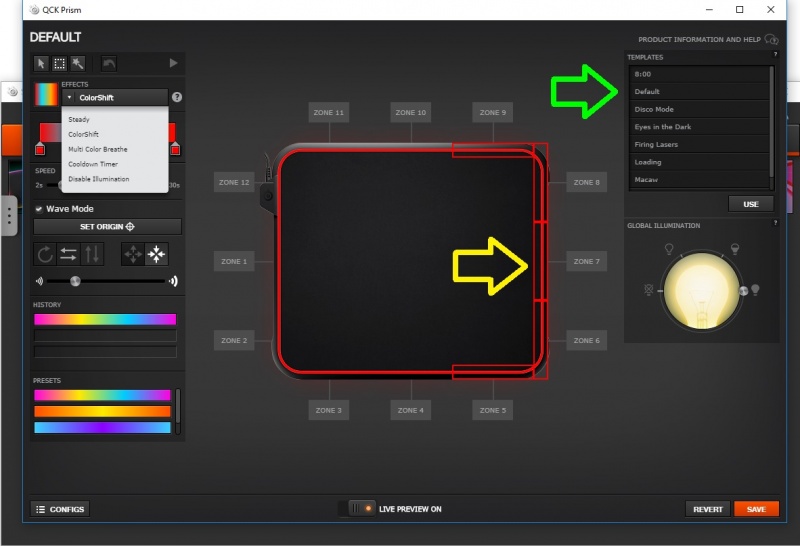
Task: Toggle the Wave Mode checkbox
Action: click(39, 209)
